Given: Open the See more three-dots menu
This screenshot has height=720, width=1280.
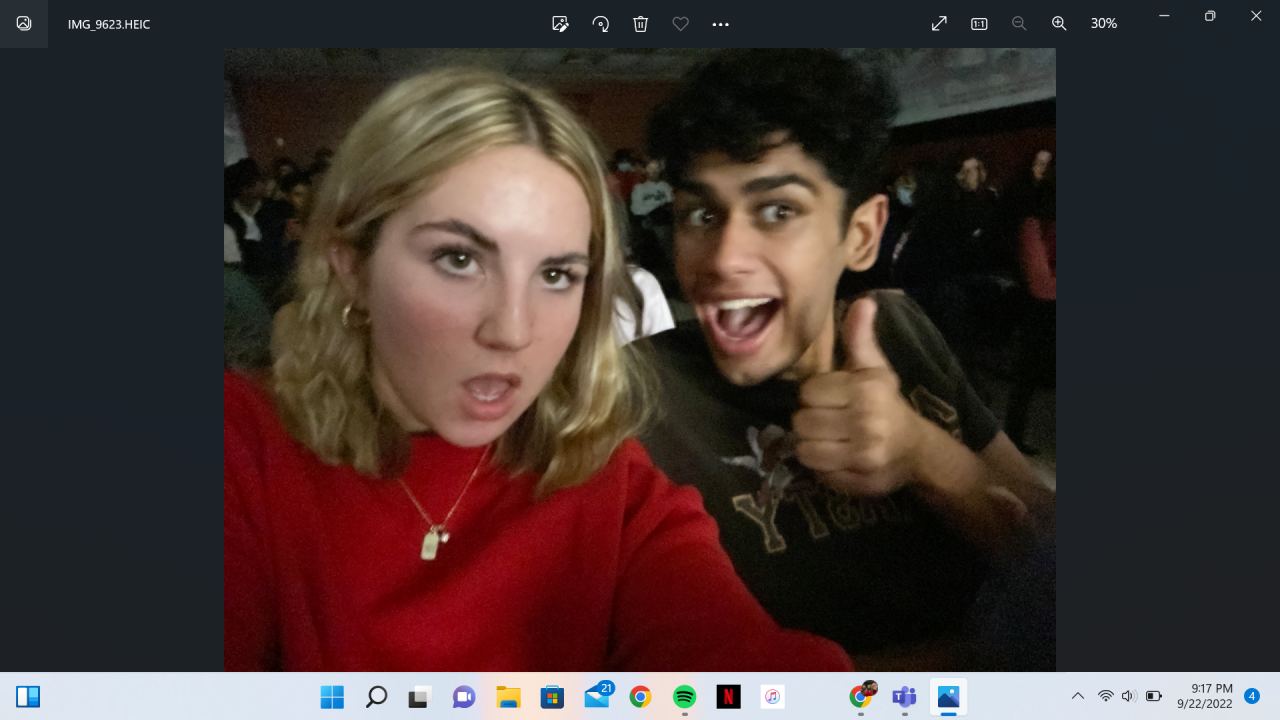Looking at the screenshot, I should (720, 24).
